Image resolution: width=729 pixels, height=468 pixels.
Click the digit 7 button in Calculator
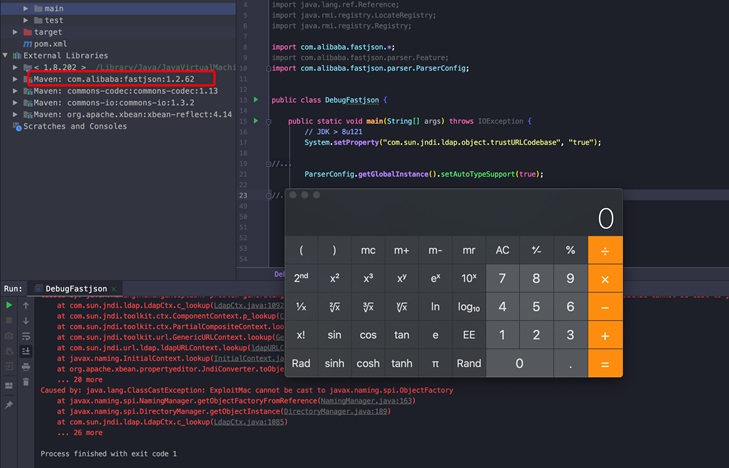(502, 278)
